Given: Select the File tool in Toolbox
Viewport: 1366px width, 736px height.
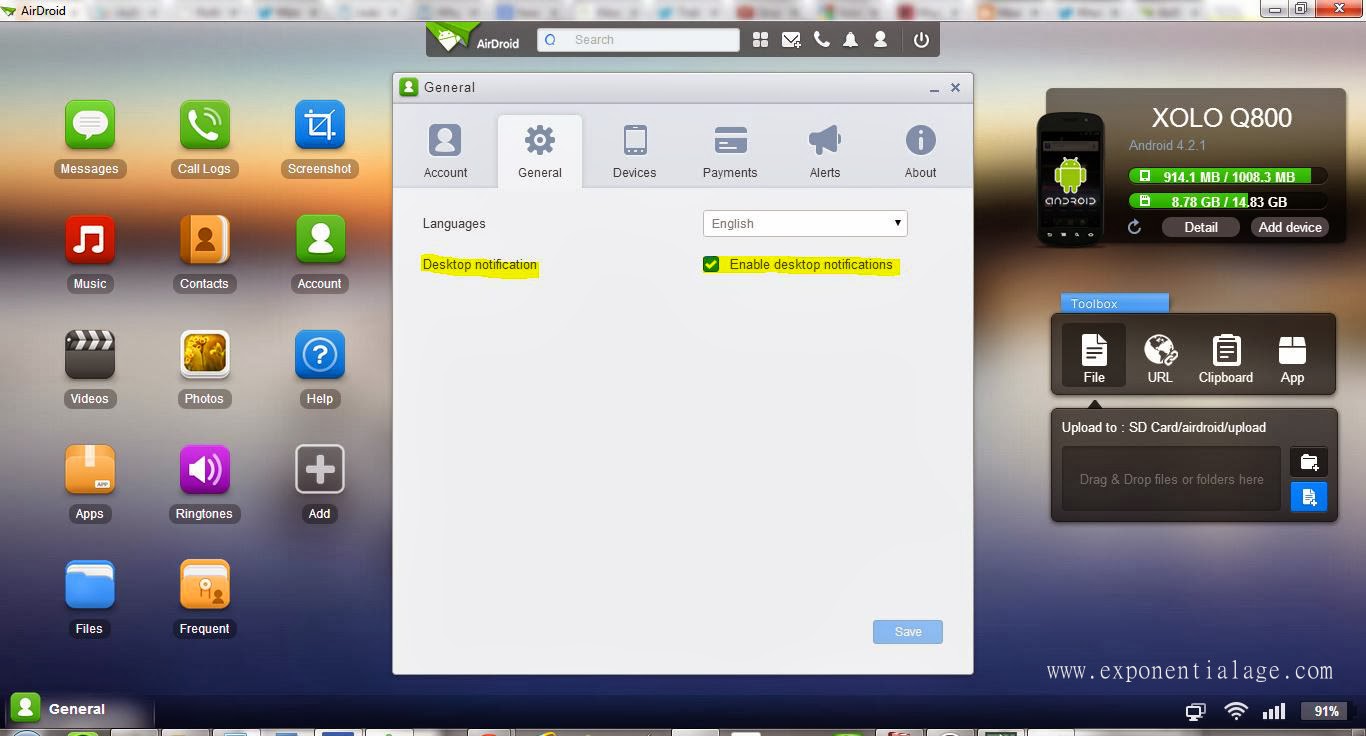Looking at the screenshot, I should click(x=1094, y=356).
